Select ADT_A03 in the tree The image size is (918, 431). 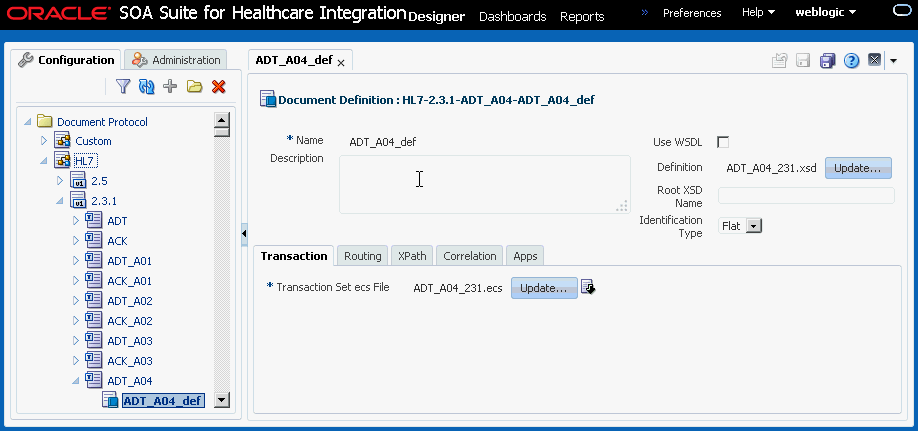point(129,341)
